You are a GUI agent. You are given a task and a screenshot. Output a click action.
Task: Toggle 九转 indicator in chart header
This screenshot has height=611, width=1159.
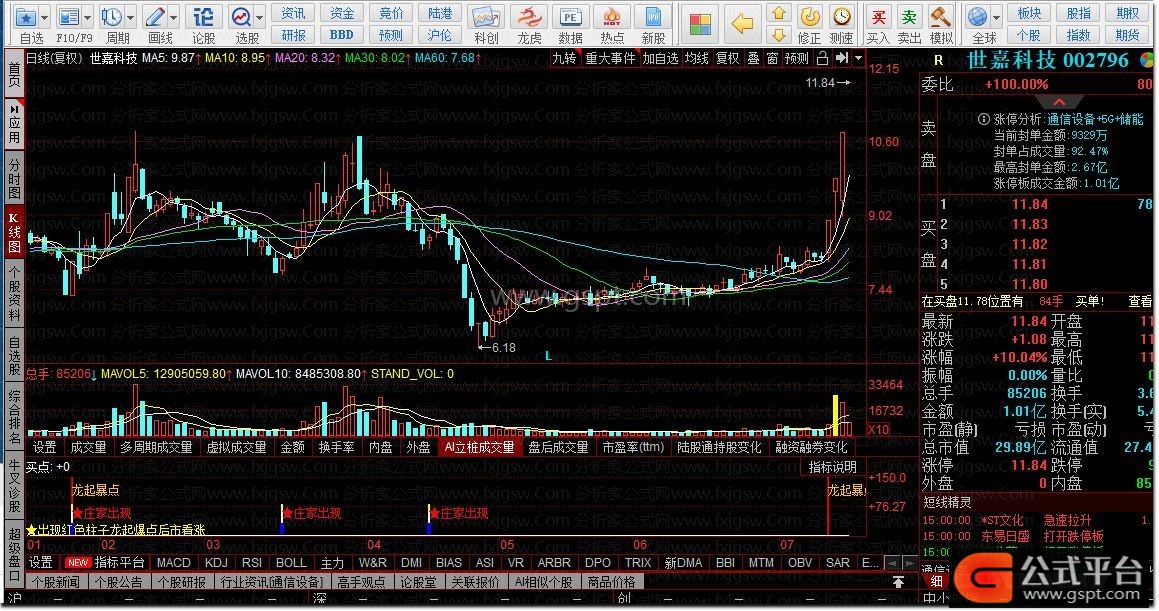pos(564,58)
